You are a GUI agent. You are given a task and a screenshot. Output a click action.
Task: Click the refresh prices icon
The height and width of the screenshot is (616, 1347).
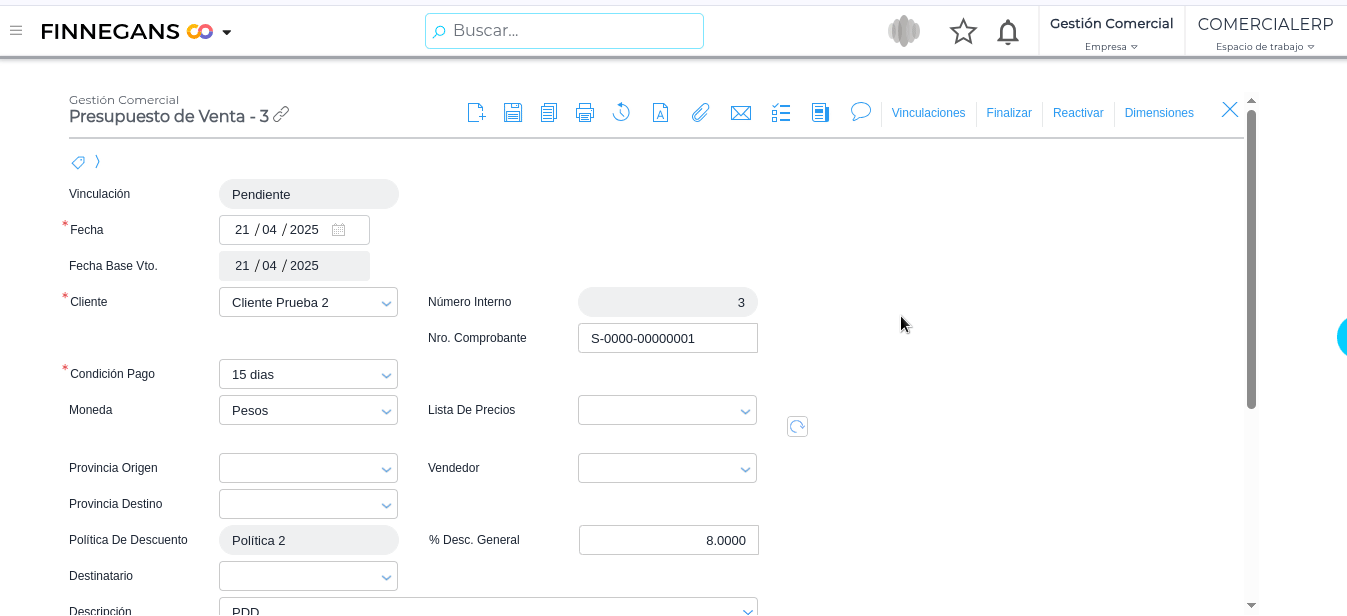797,427
